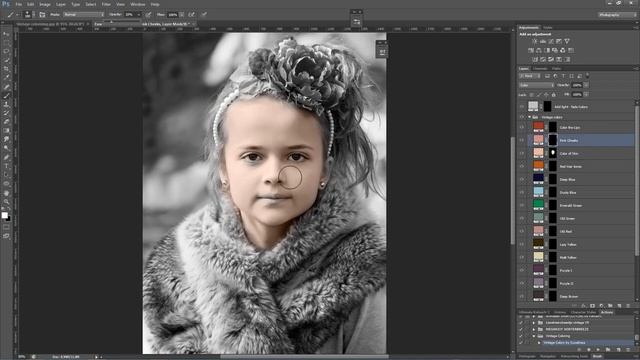Select the Brush tab in the bottom panel
Screen dimensions: 640x360
pos(597,356)
